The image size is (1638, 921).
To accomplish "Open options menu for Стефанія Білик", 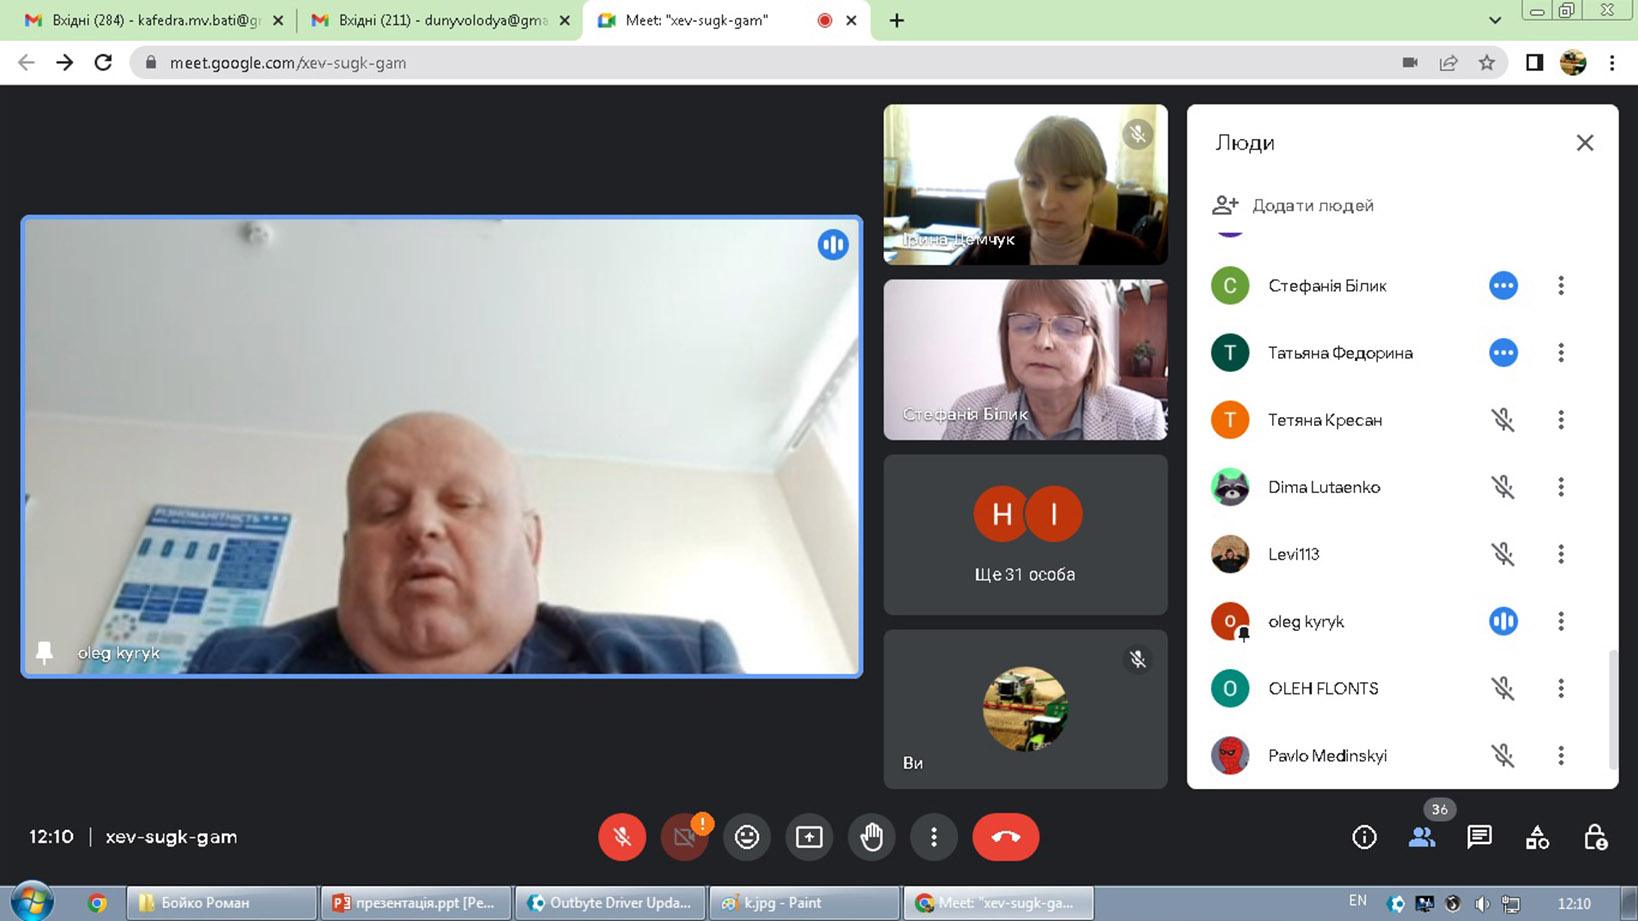I will (x=1561, y=286).
